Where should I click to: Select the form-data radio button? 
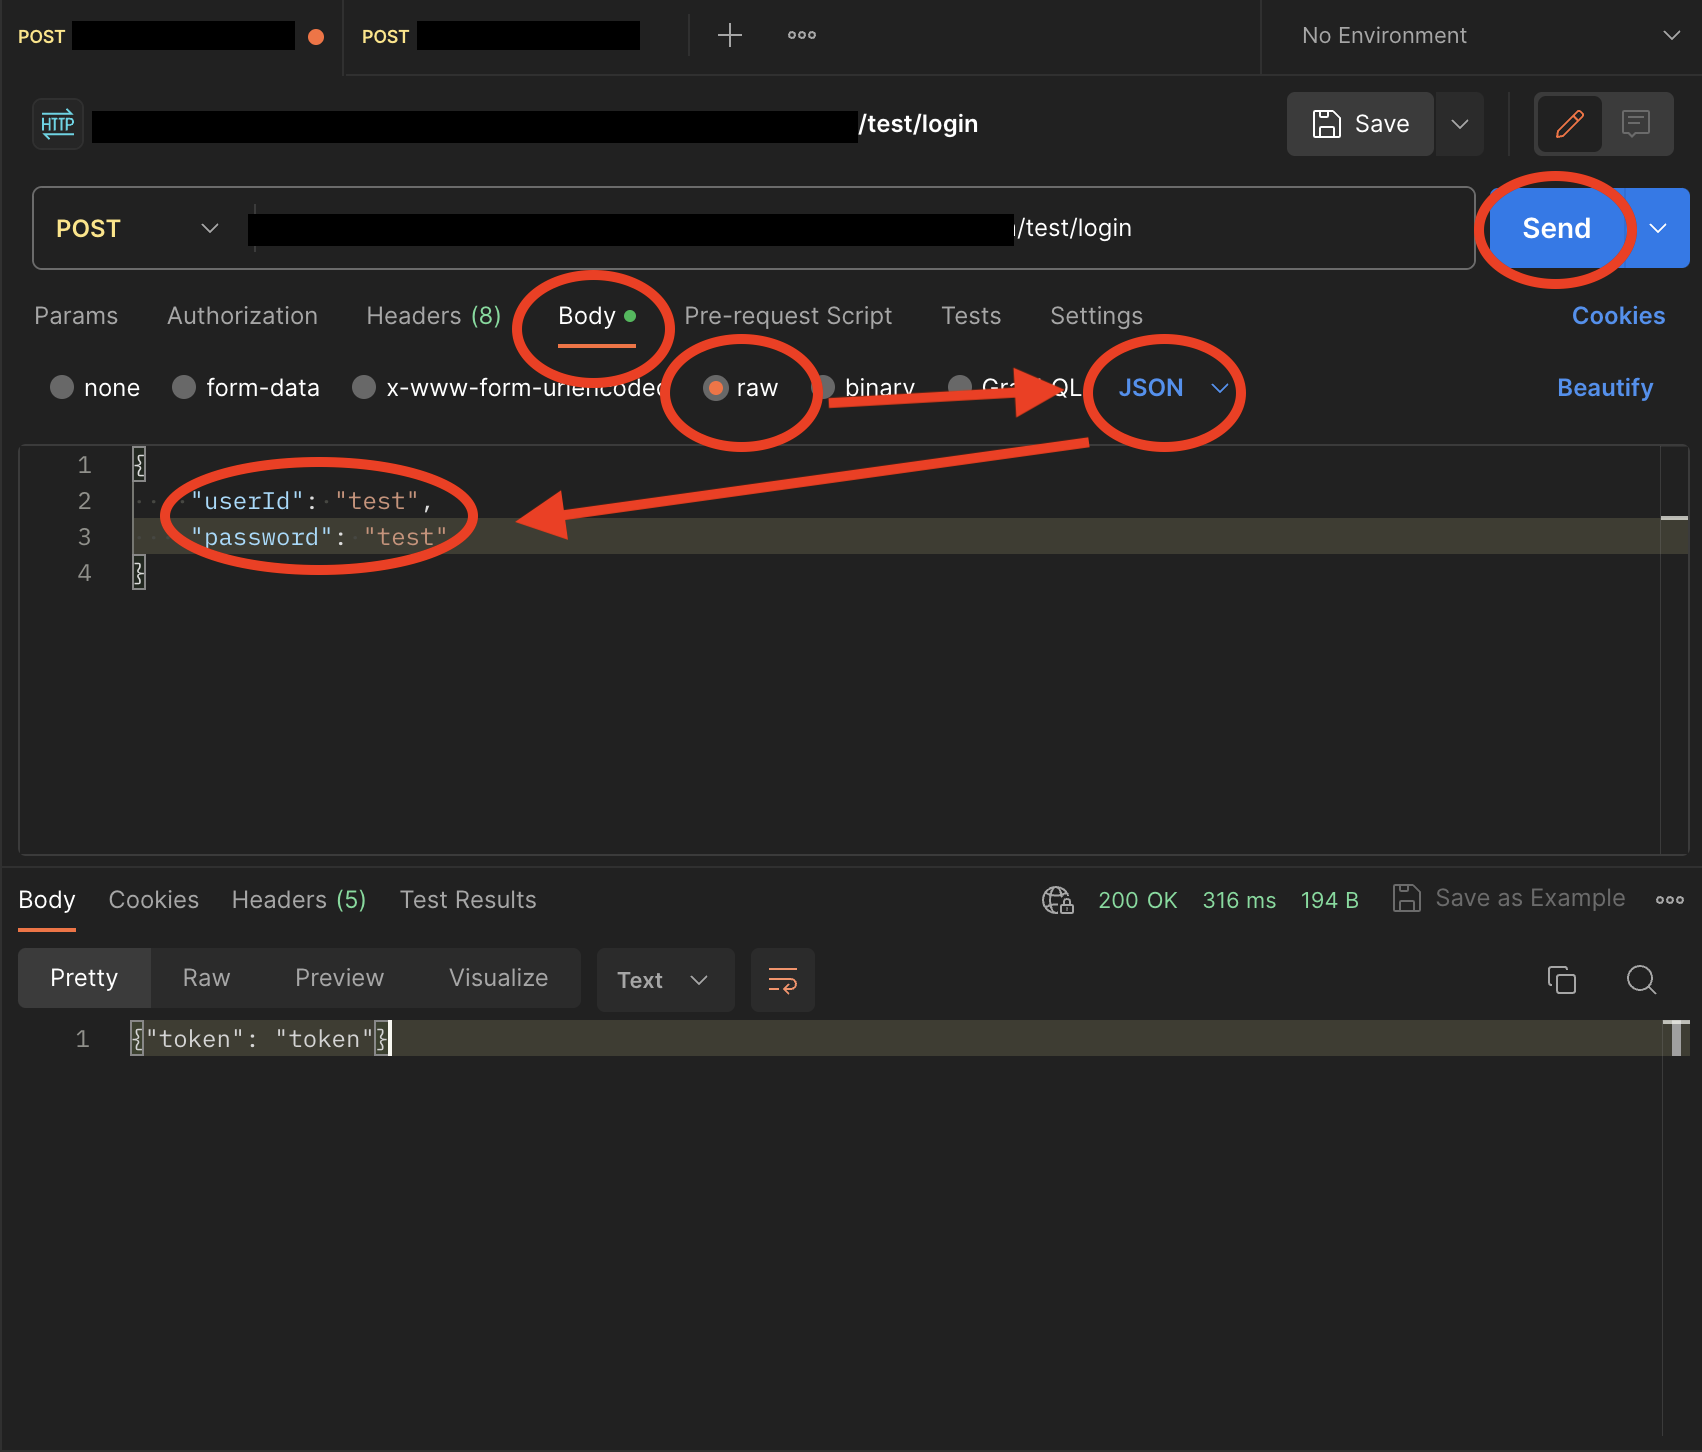click(x=184, y=388)
